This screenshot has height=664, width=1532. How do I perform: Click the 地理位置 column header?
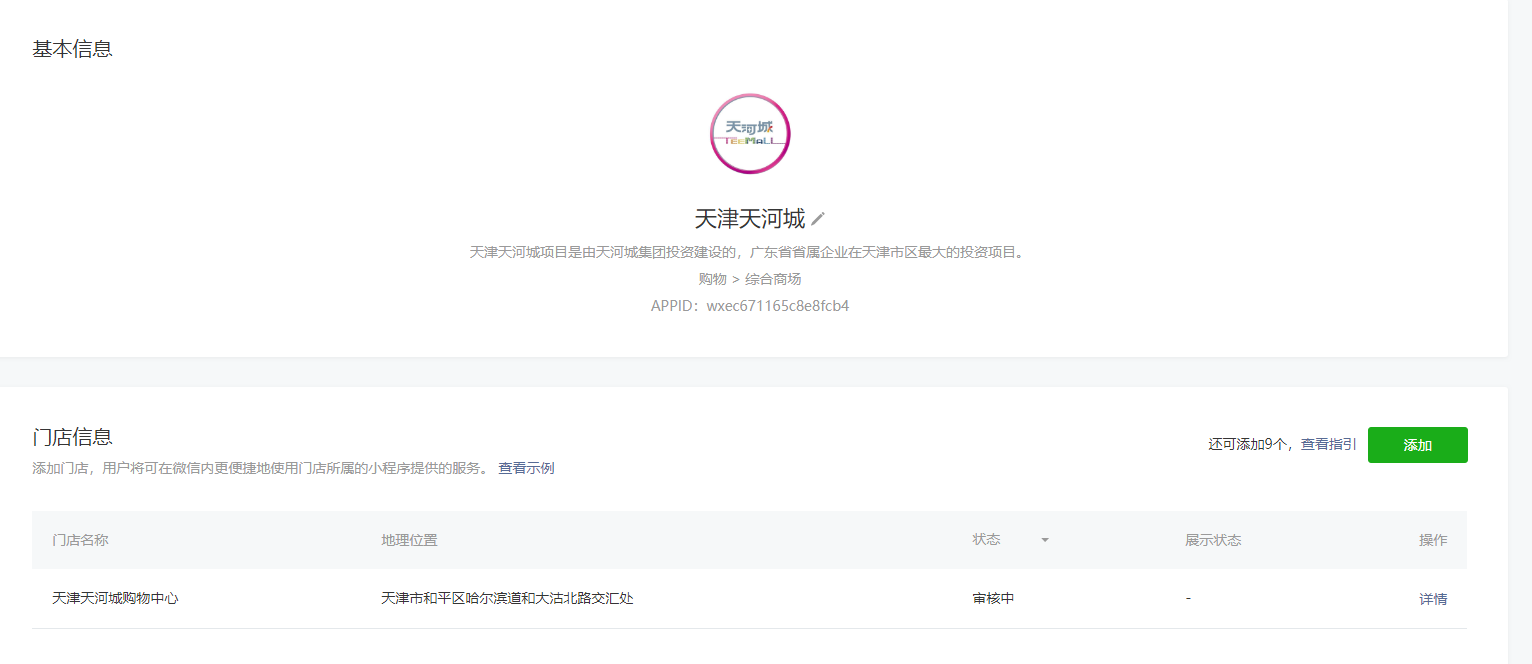point(409,540)
